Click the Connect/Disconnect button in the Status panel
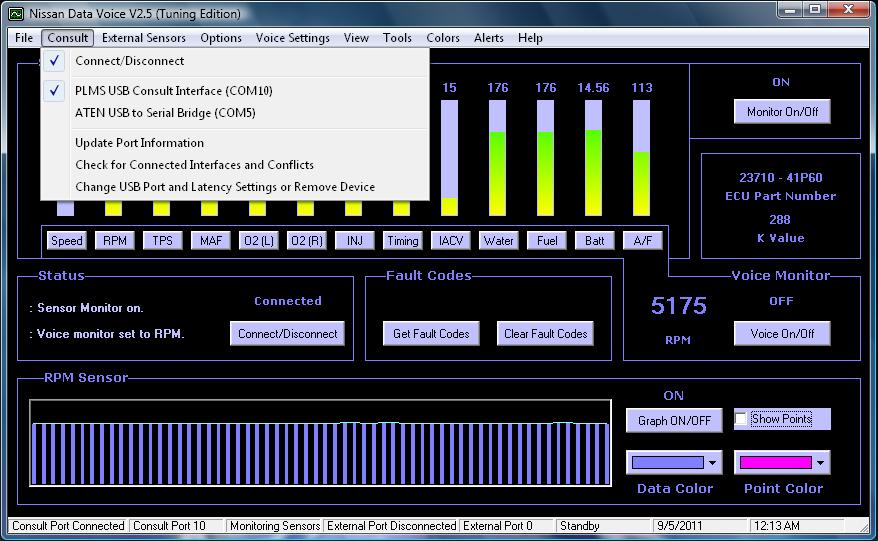The height and width of the screenshot is (541, 878). (287, 334)
